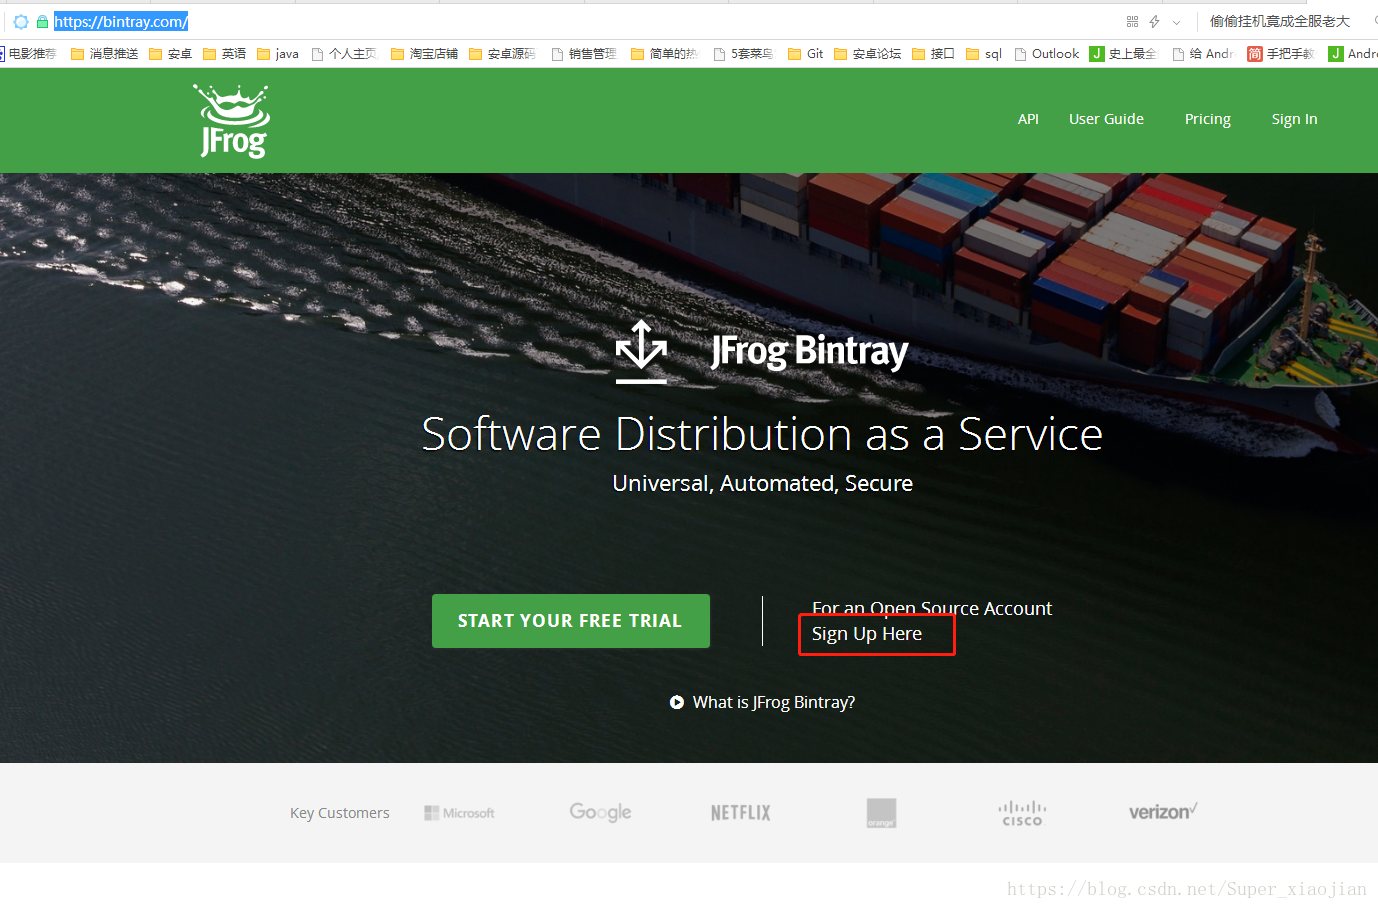This screenshot has height=909, width=1378.
Task: Click the For an Open Source Account text
Action: coord(932,608)
